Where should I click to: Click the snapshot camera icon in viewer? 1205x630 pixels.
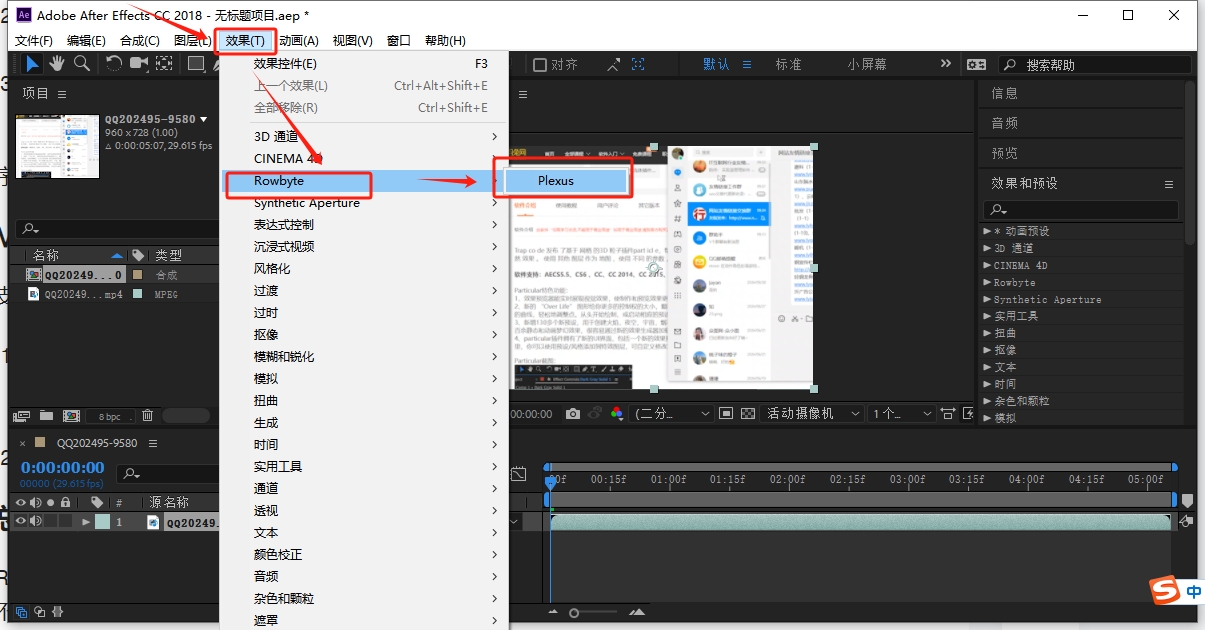(572, 413)
